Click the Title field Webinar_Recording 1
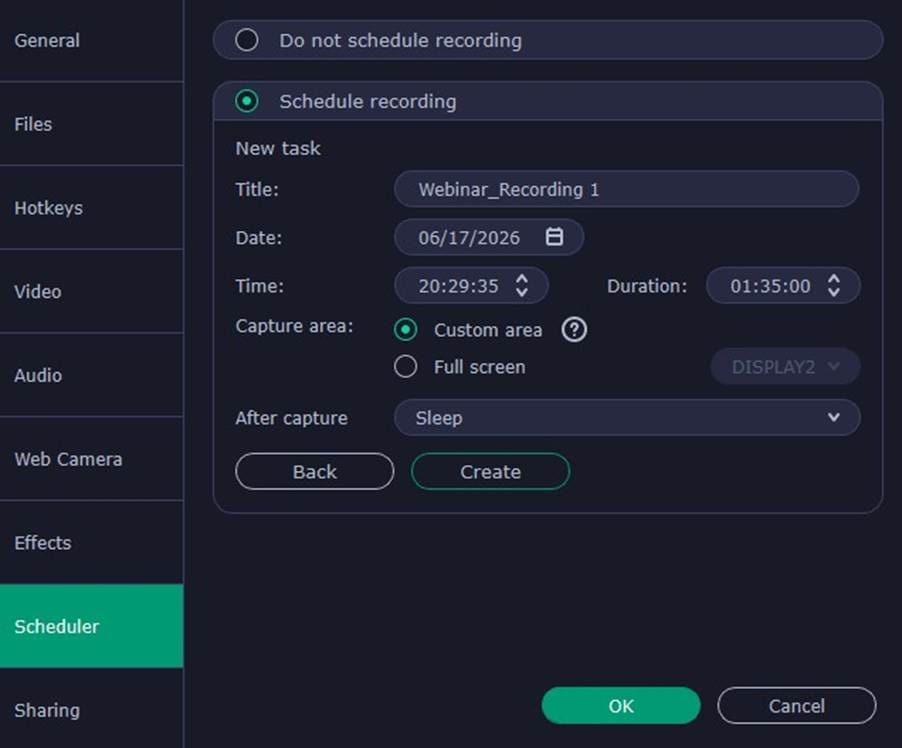 coord(625,189)
